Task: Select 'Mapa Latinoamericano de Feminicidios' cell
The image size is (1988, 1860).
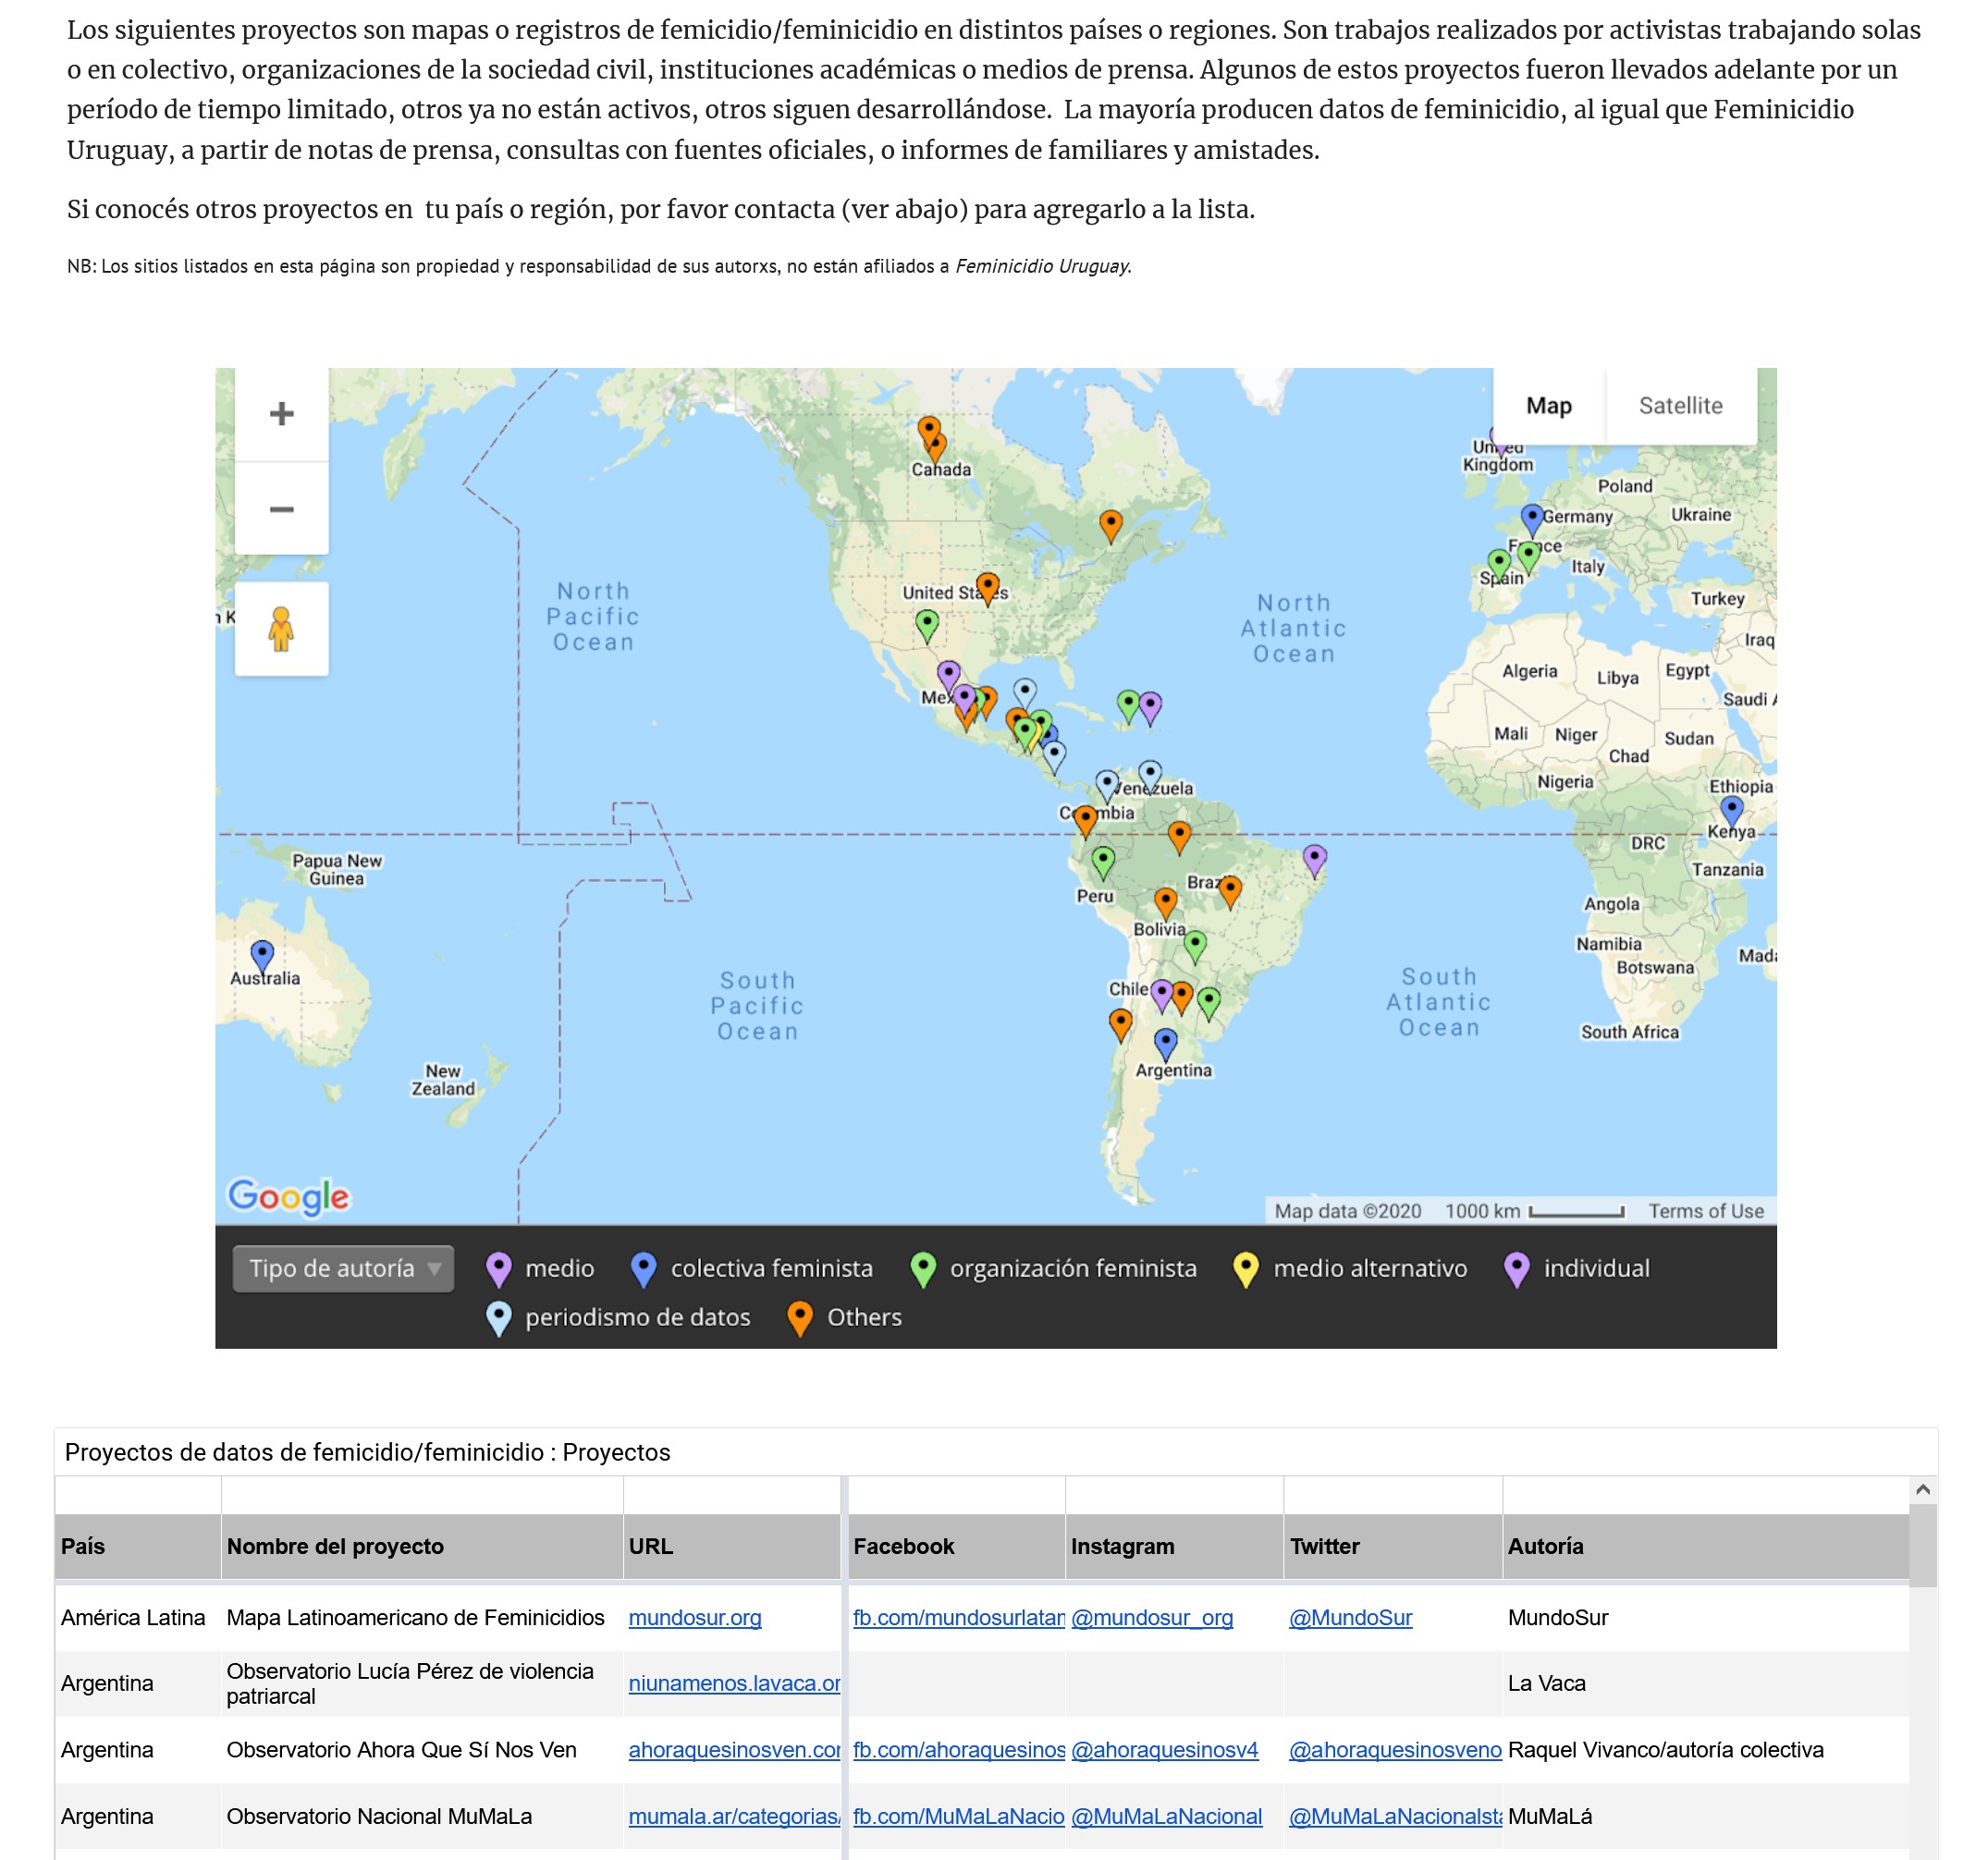Action: click(422, 1618)
